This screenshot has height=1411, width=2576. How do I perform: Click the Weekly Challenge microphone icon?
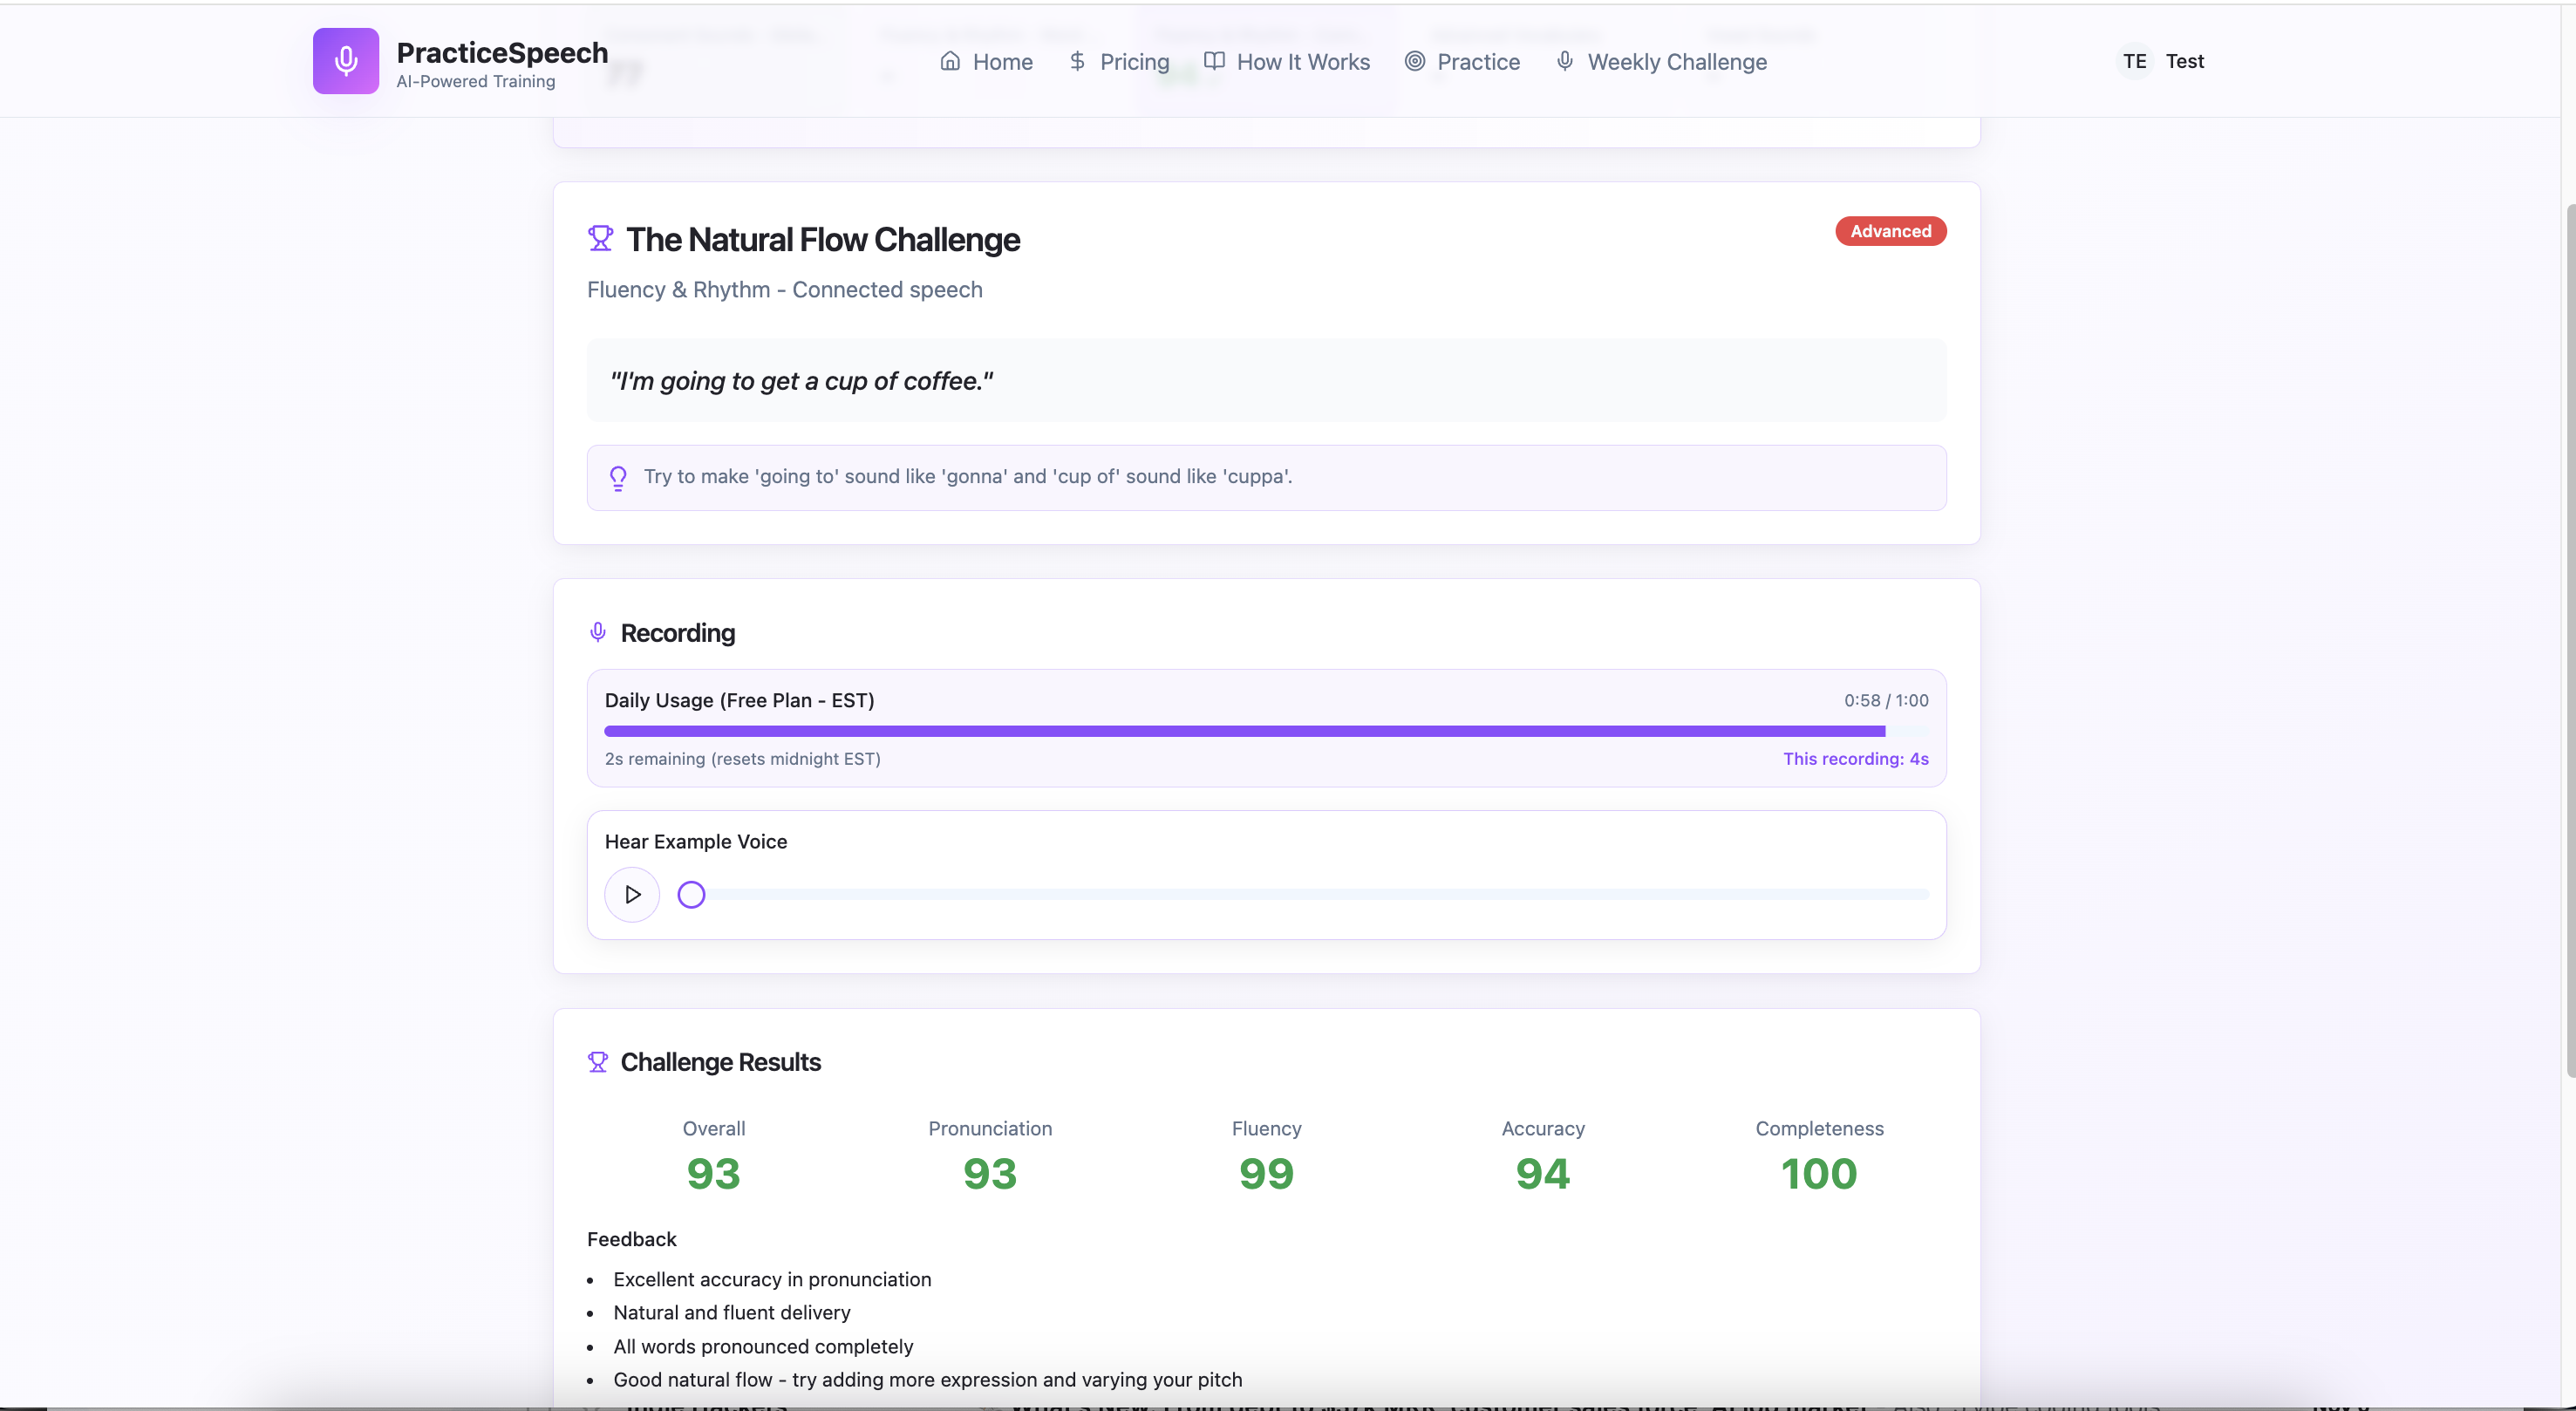[x=1565, y=61]
